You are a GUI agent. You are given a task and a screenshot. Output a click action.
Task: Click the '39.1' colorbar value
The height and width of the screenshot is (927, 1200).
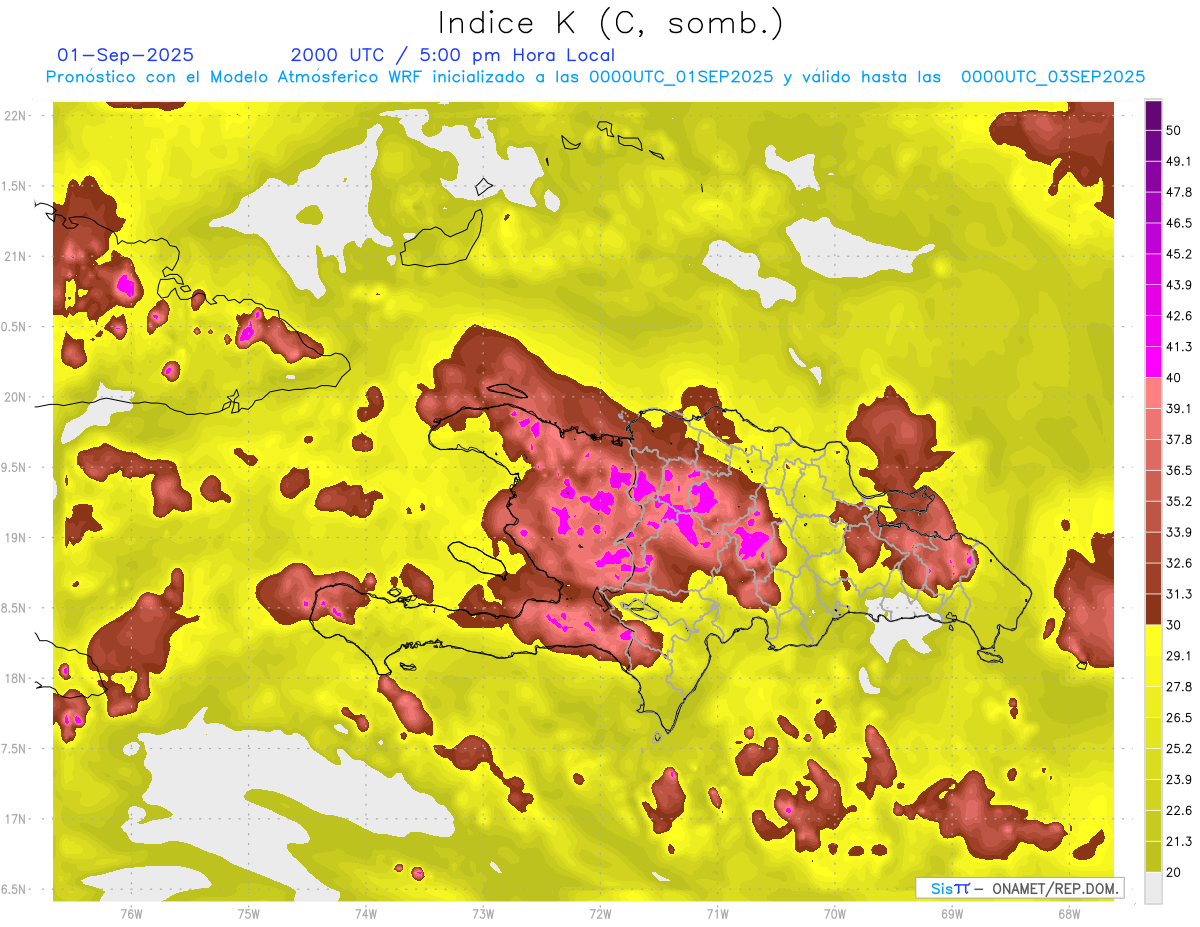click(x=1179, y=408)
